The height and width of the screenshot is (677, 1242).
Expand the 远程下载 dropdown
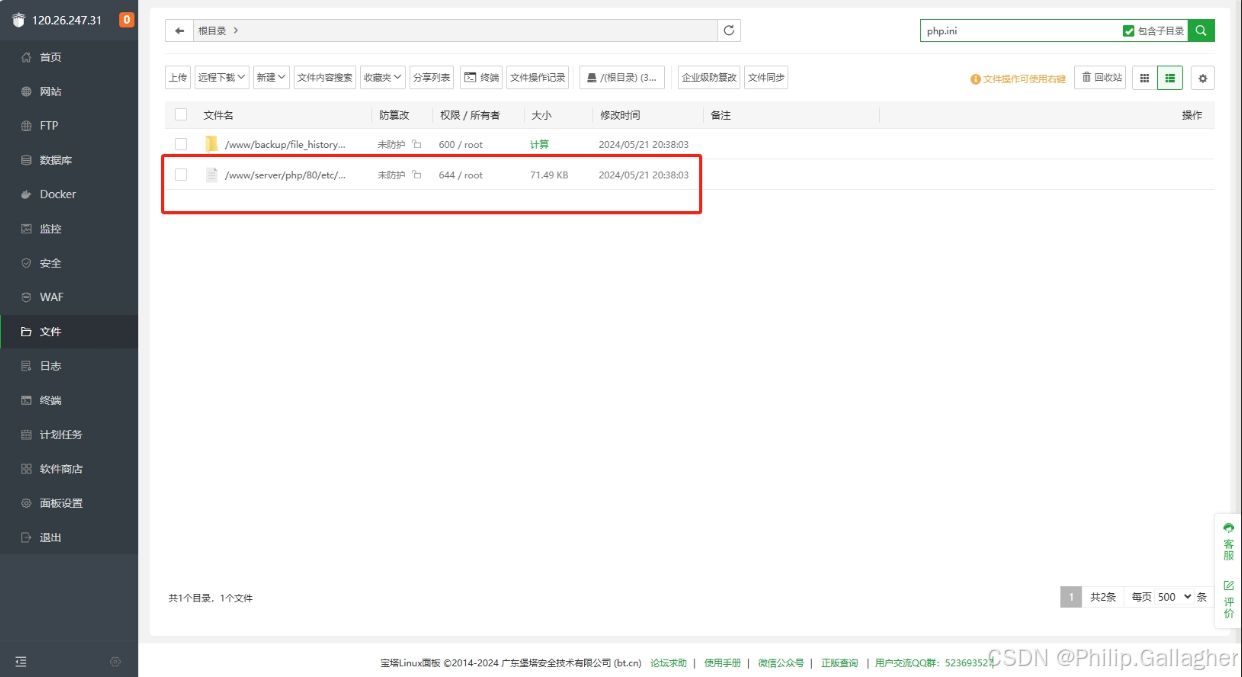click(x=220, y=77)
